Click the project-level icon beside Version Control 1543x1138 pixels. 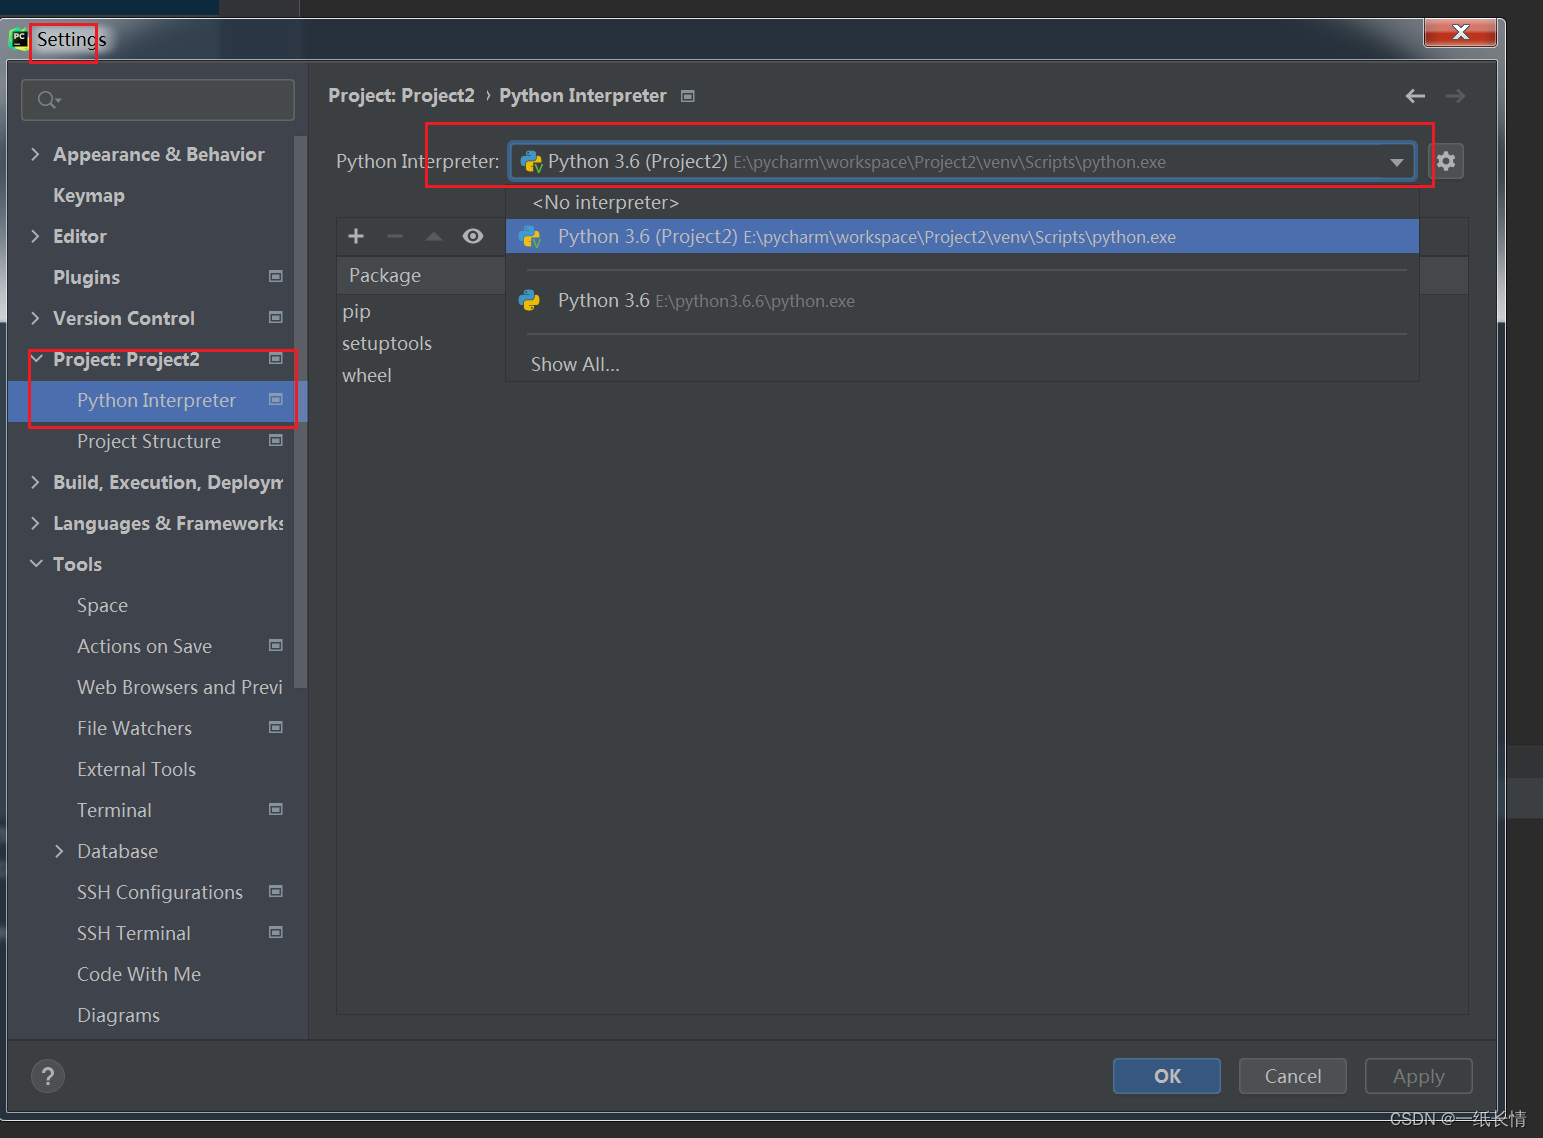click(276, 317)
